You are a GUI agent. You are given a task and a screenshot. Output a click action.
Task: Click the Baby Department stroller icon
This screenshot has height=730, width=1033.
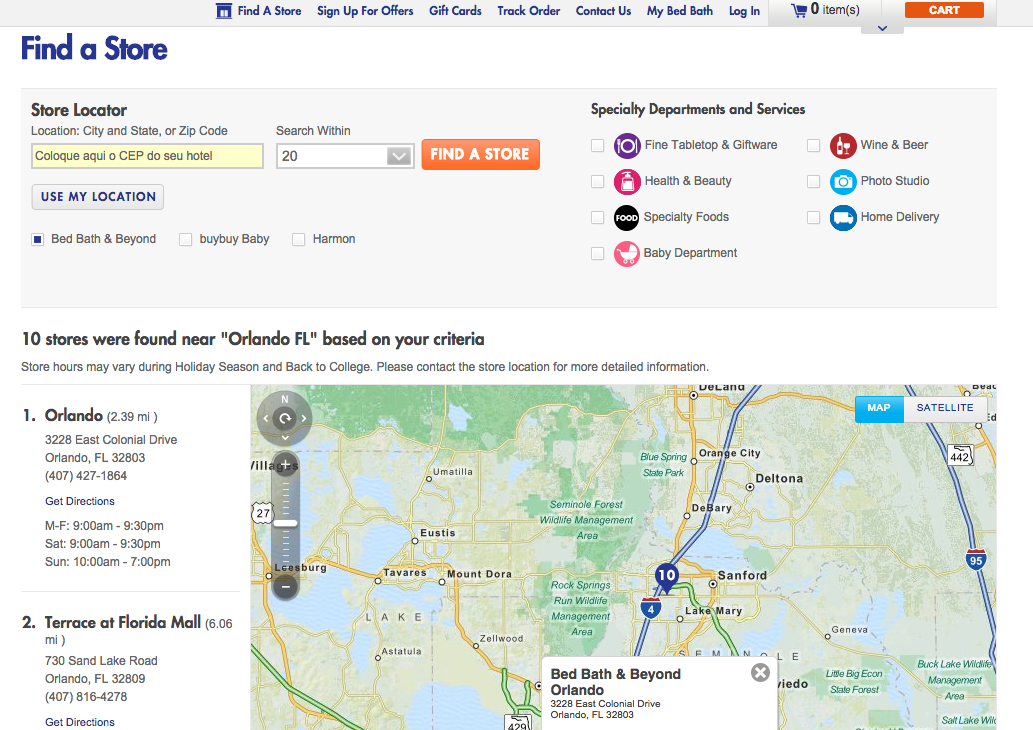pos(626,254)
